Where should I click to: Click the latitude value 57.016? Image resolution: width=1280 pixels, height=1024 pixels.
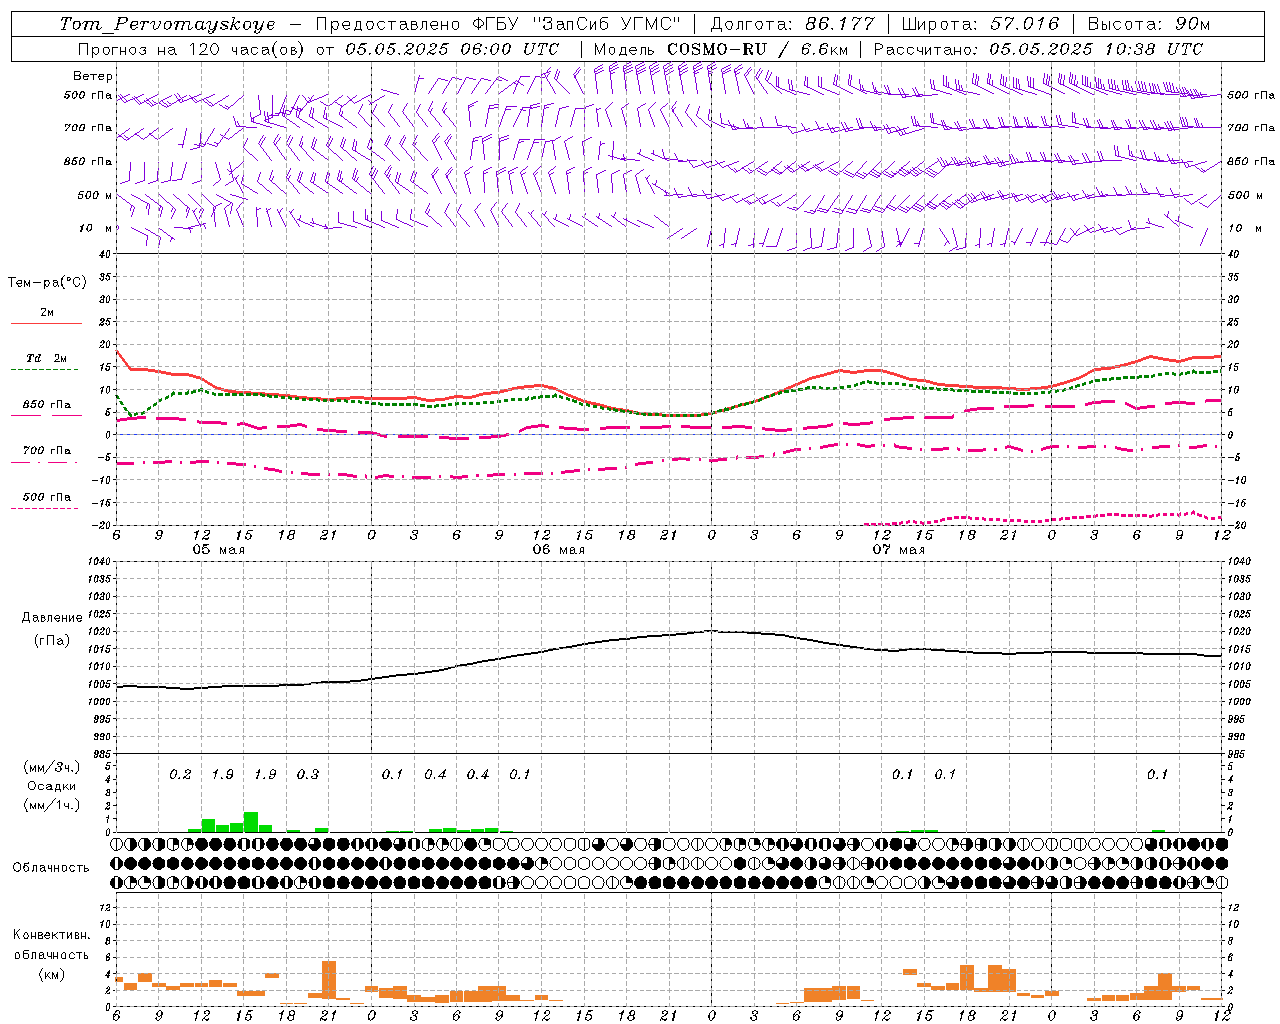[x=1025, y=24]
